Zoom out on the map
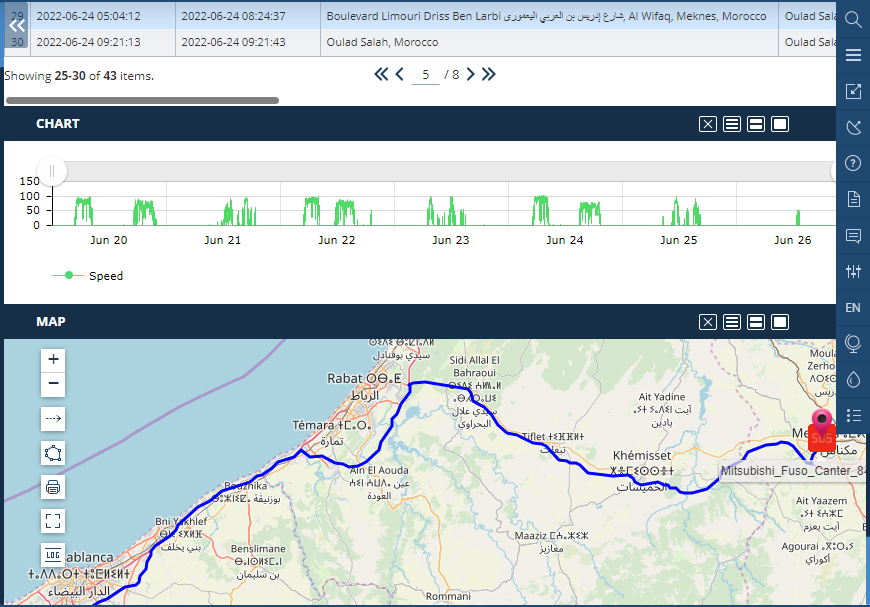 tap(54, 385)
